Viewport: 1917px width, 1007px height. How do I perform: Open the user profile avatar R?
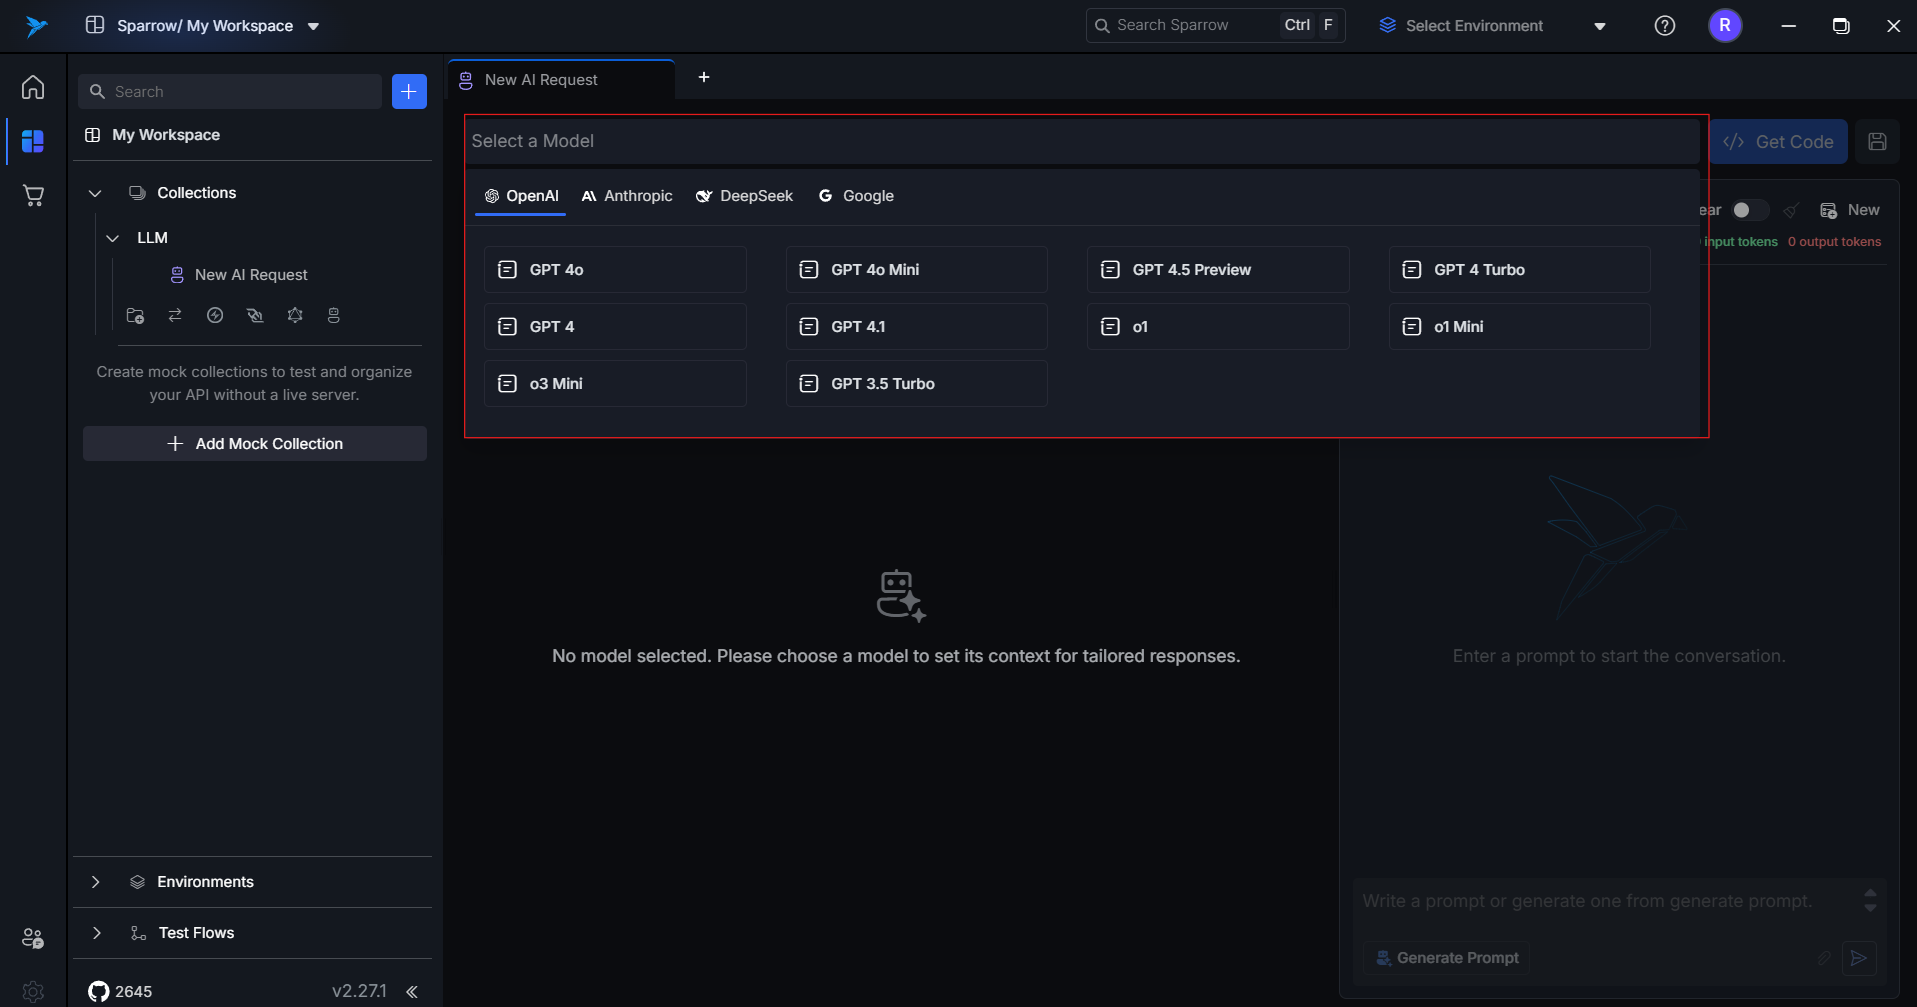pos(1725,26)
